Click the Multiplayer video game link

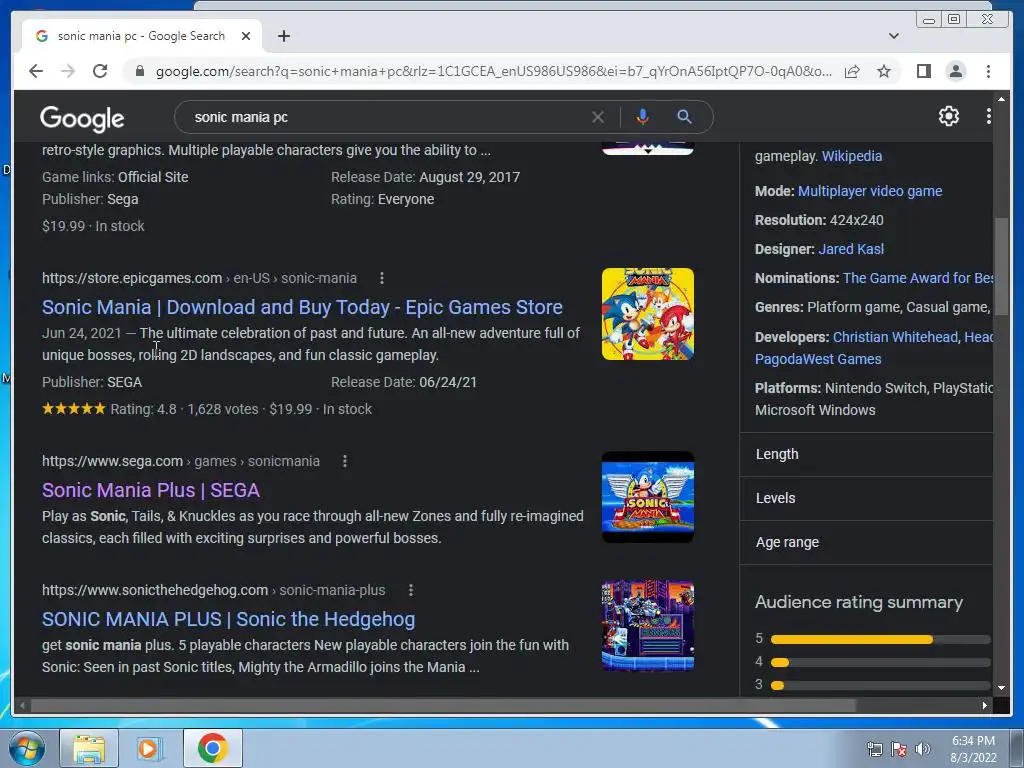(870, 191)
